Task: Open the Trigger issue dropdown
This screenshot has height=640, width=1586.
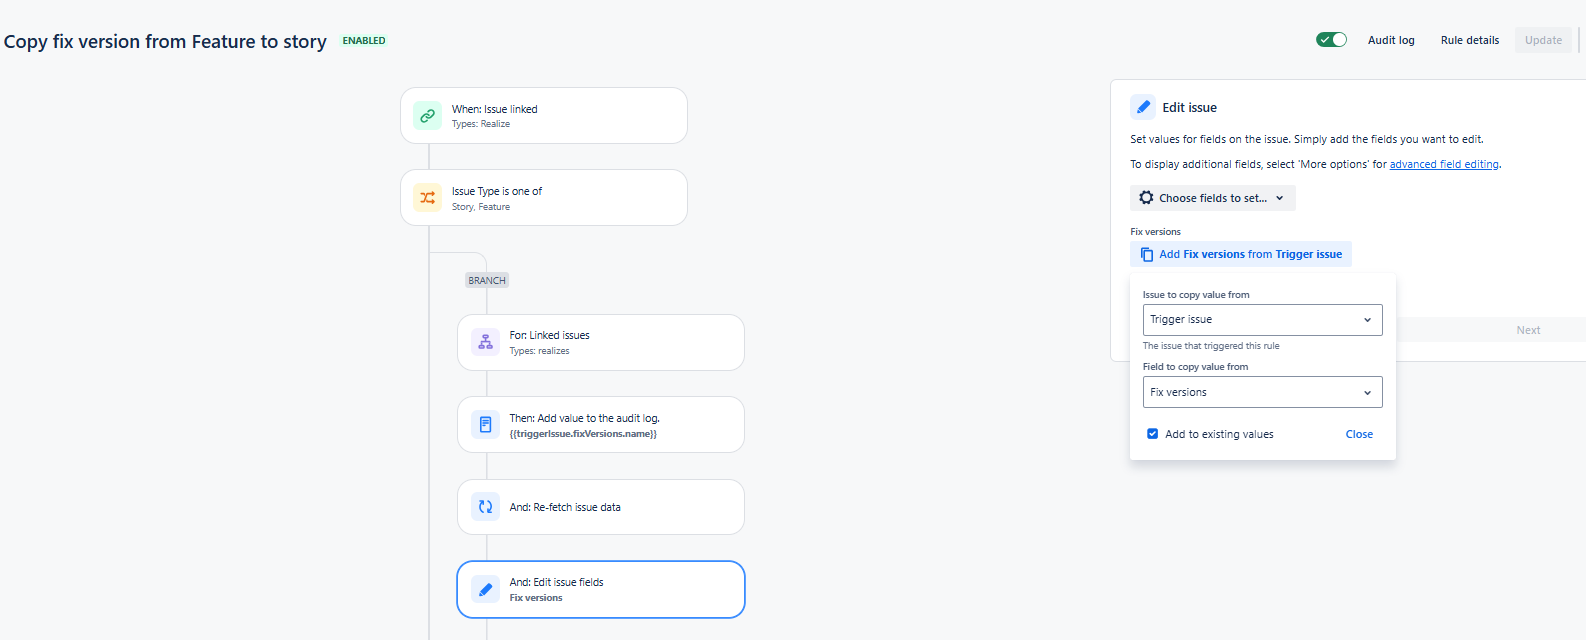Action: point(1263,320)
